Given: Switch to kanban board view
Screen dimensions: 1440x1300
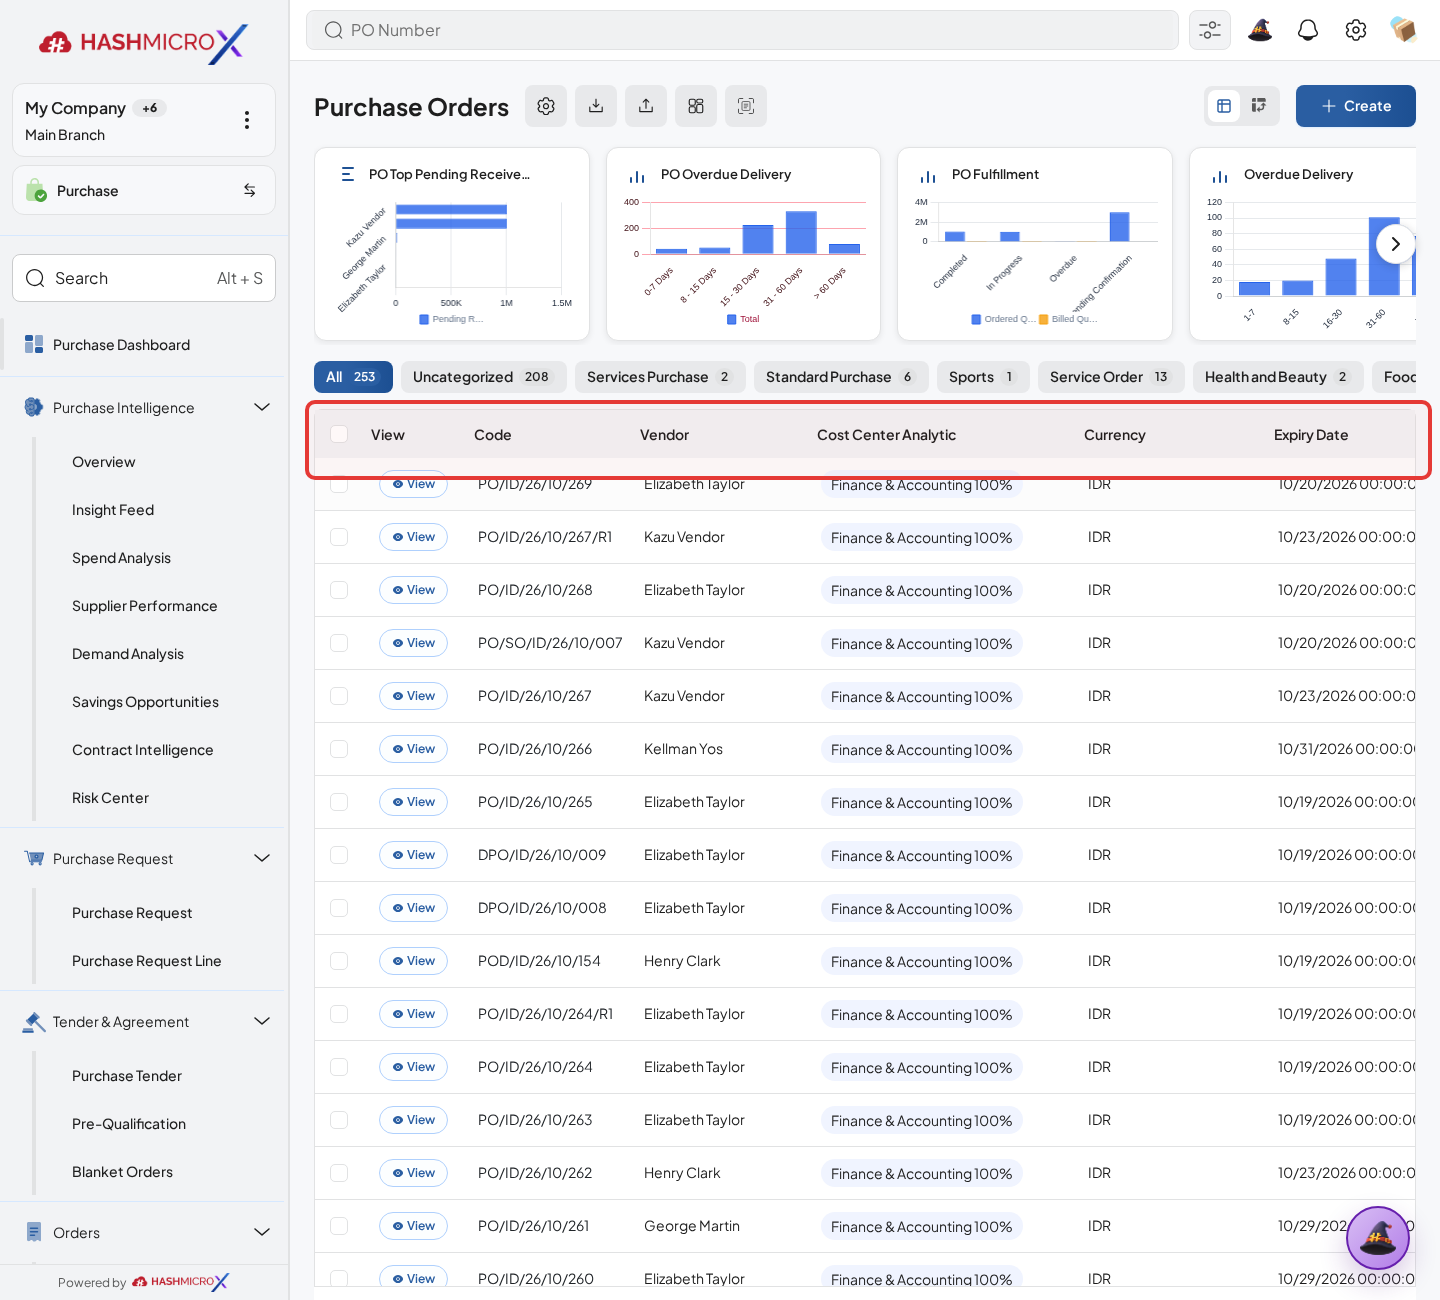Looking at the screenshot, I should tap(1259, 106).
